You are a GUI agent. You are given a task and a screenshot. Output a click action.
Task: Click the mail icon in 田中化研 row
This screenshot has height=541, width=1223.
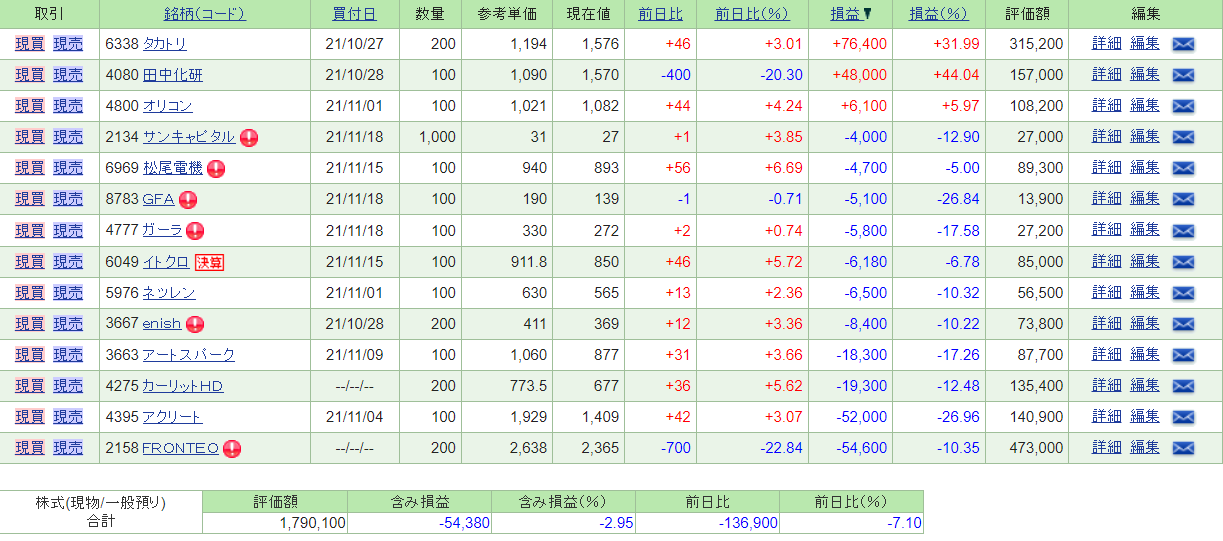[1183, 75]
